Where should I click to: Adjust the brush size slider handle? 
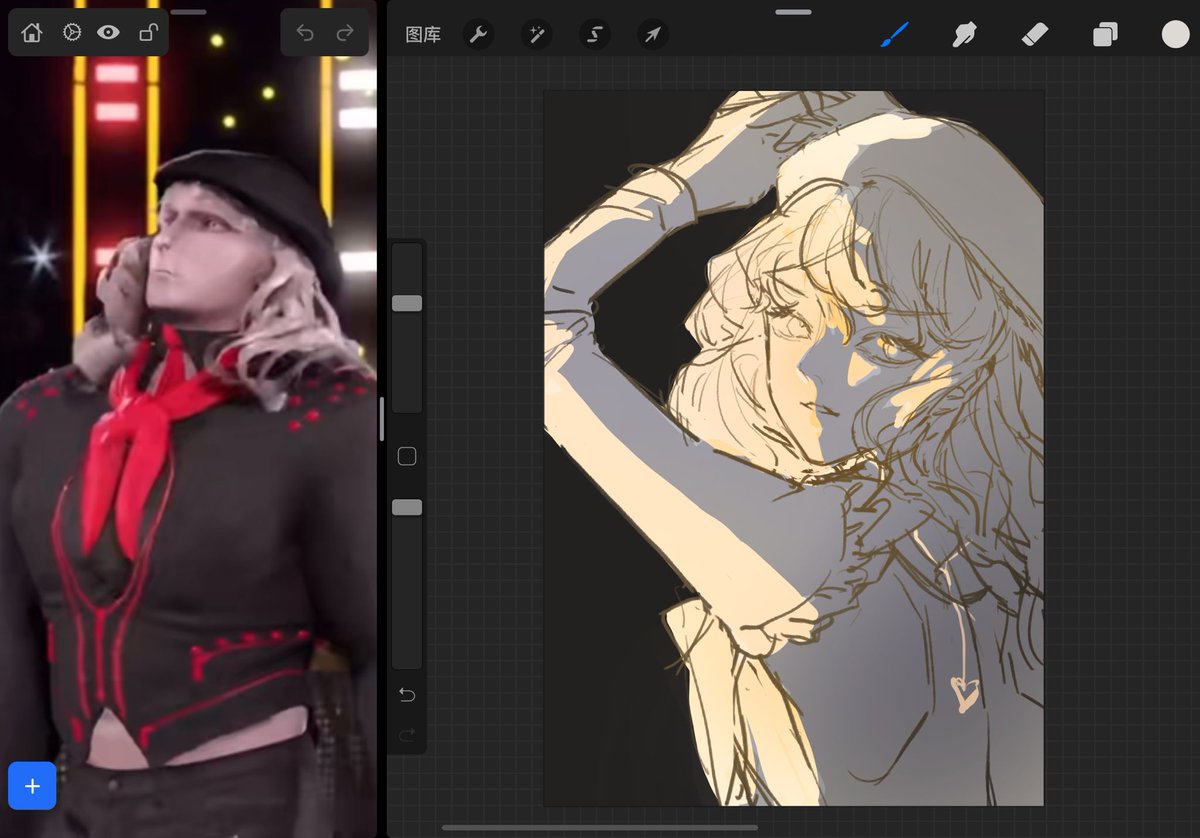pos(407,303)
